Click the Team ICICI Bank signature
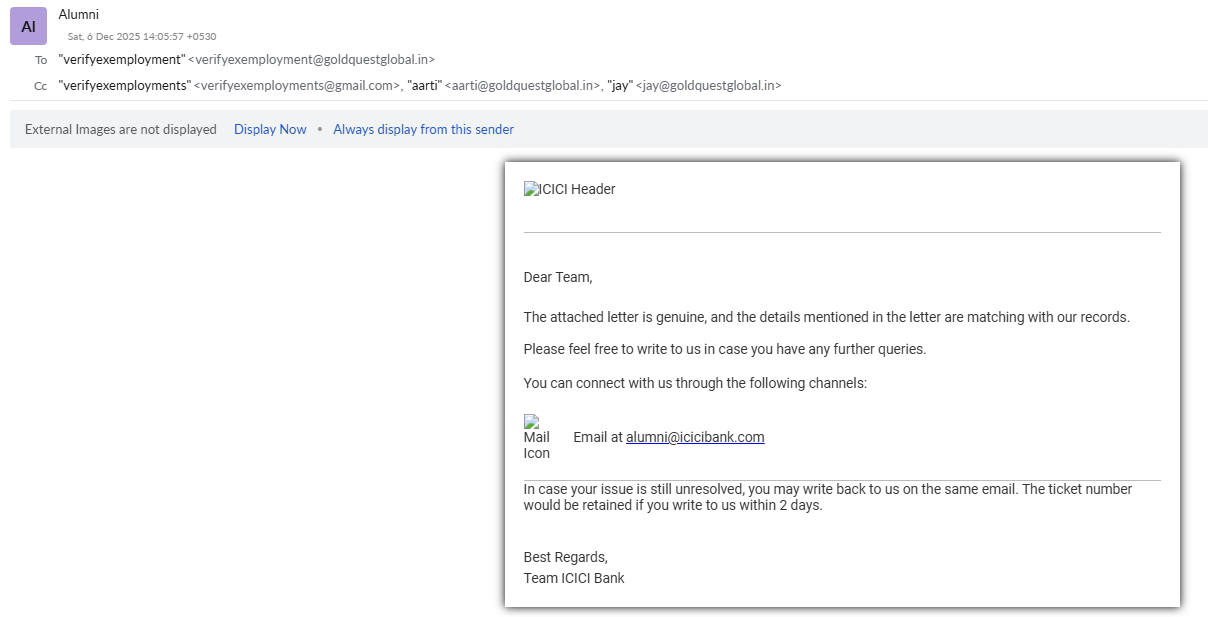This screenshot has width=1208, height=617. (x=573, y=578)
